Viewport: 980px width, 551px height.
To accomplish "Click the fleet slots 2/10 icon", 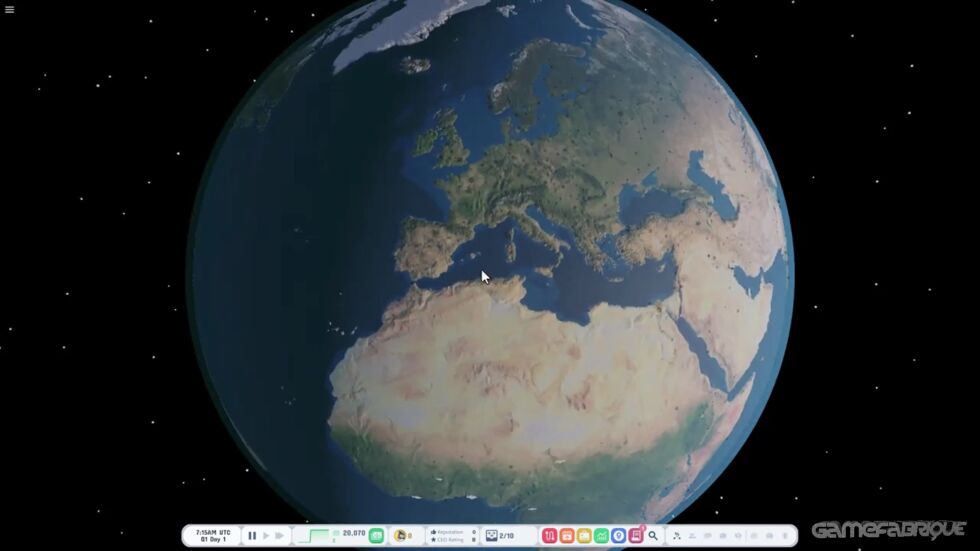I will pyautogui.click(x=492, y=536).
